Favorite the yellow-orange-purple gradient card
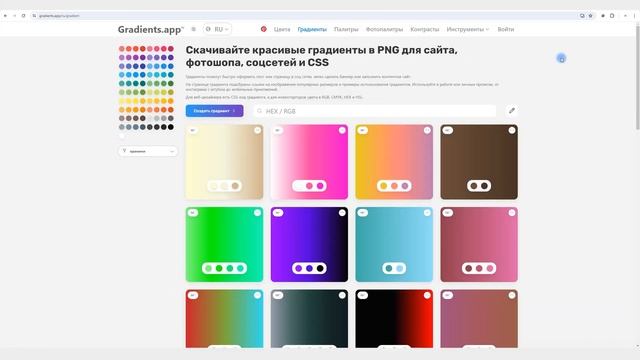This screenshot has width=640, height=360. click(x=427, y=130)
